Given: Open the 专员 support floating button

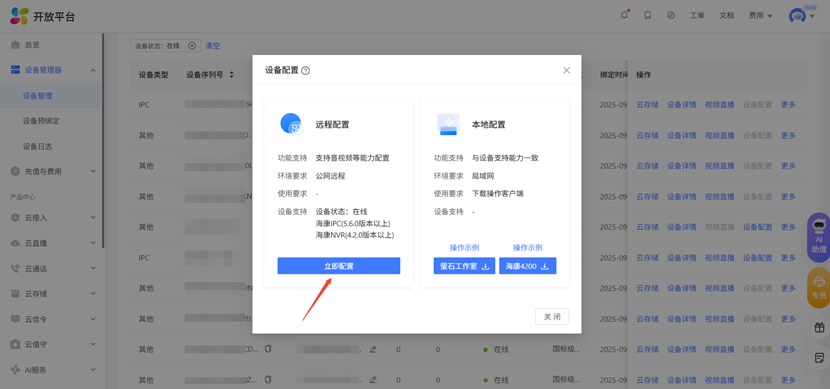Looking at the screenshot, I should (x=818, y=287).
